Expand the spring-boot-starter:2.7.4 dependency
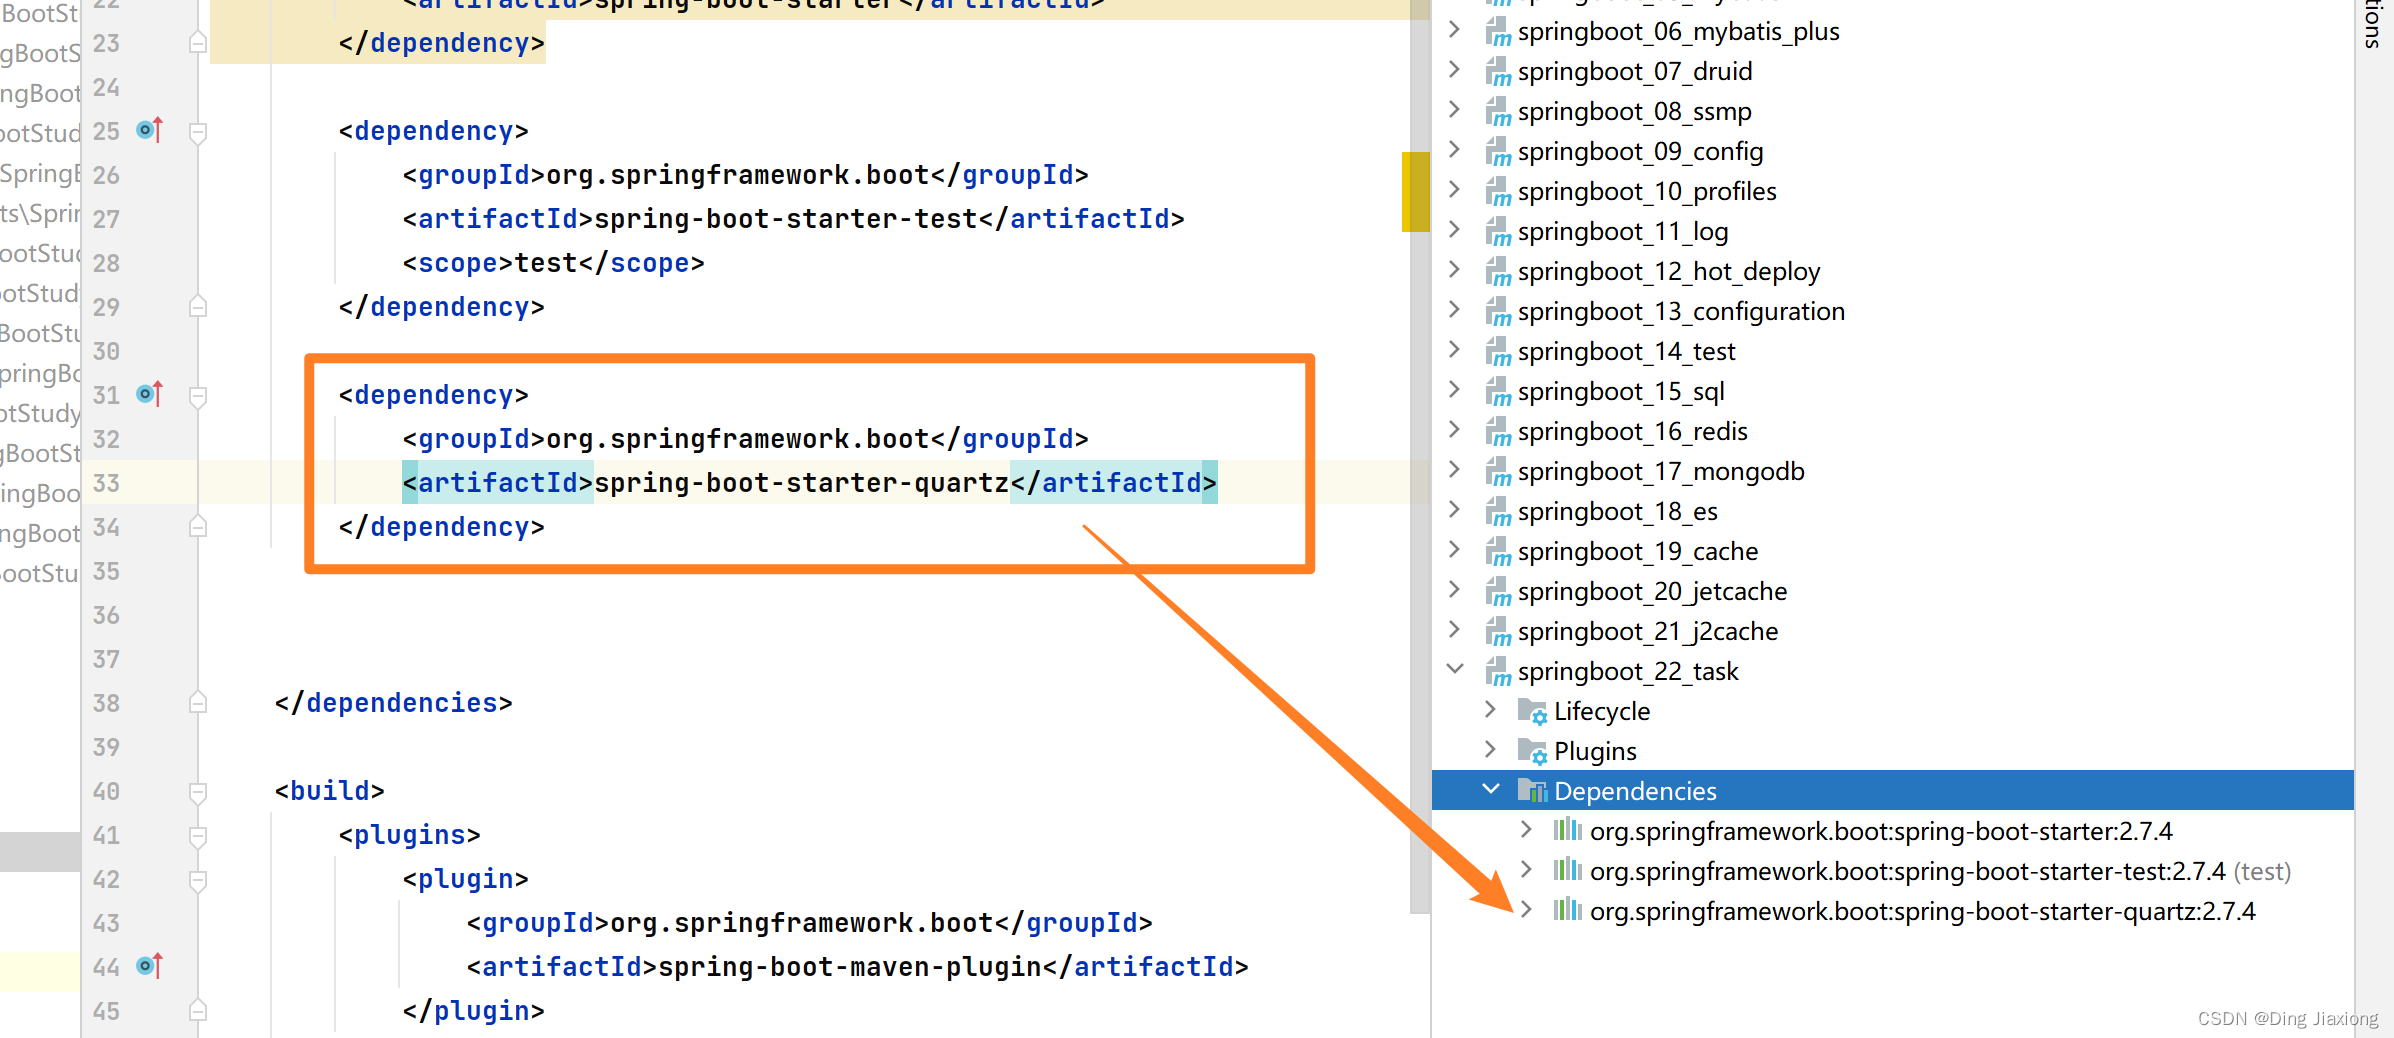The height and width of the screenshot is (1038, 2394). click(1526, 830)
